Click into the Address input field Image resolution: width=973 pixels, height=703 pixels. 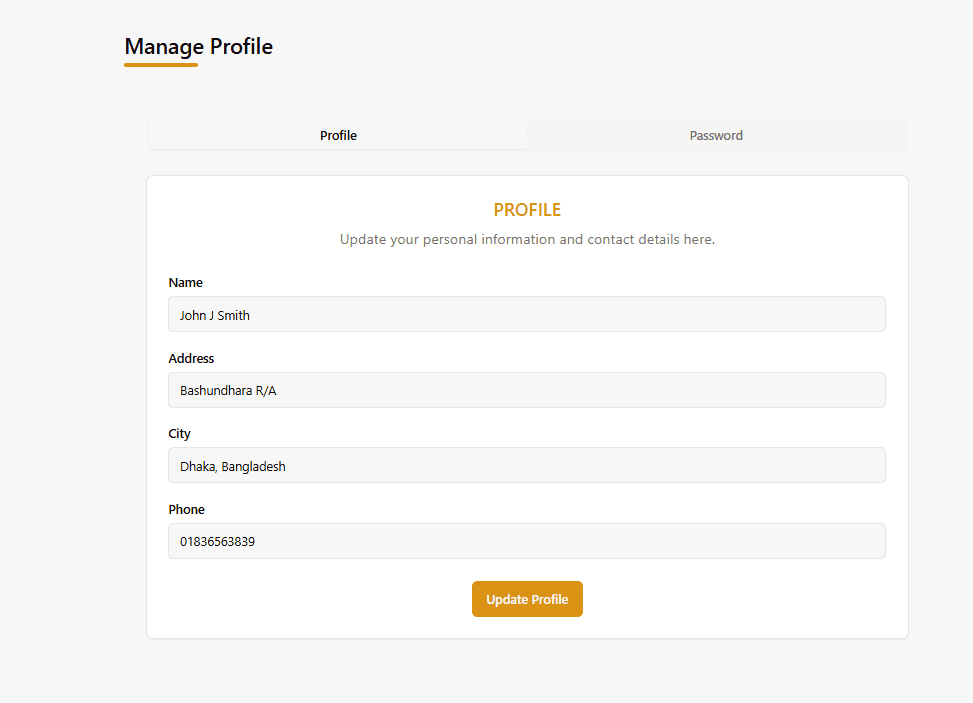click(x=526, y=390)
